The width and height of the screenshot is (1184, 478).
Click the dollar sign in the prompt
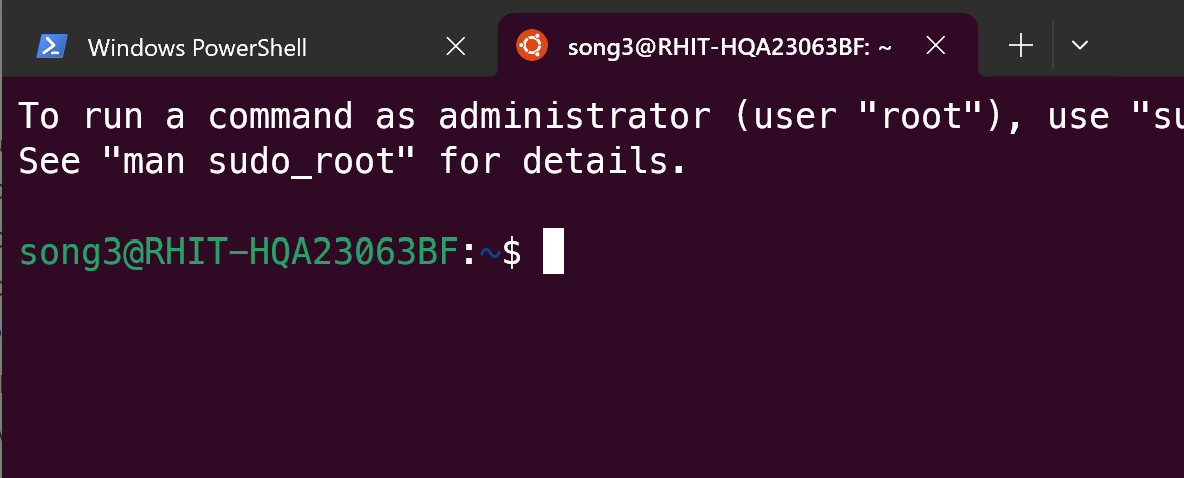point(511,253)
